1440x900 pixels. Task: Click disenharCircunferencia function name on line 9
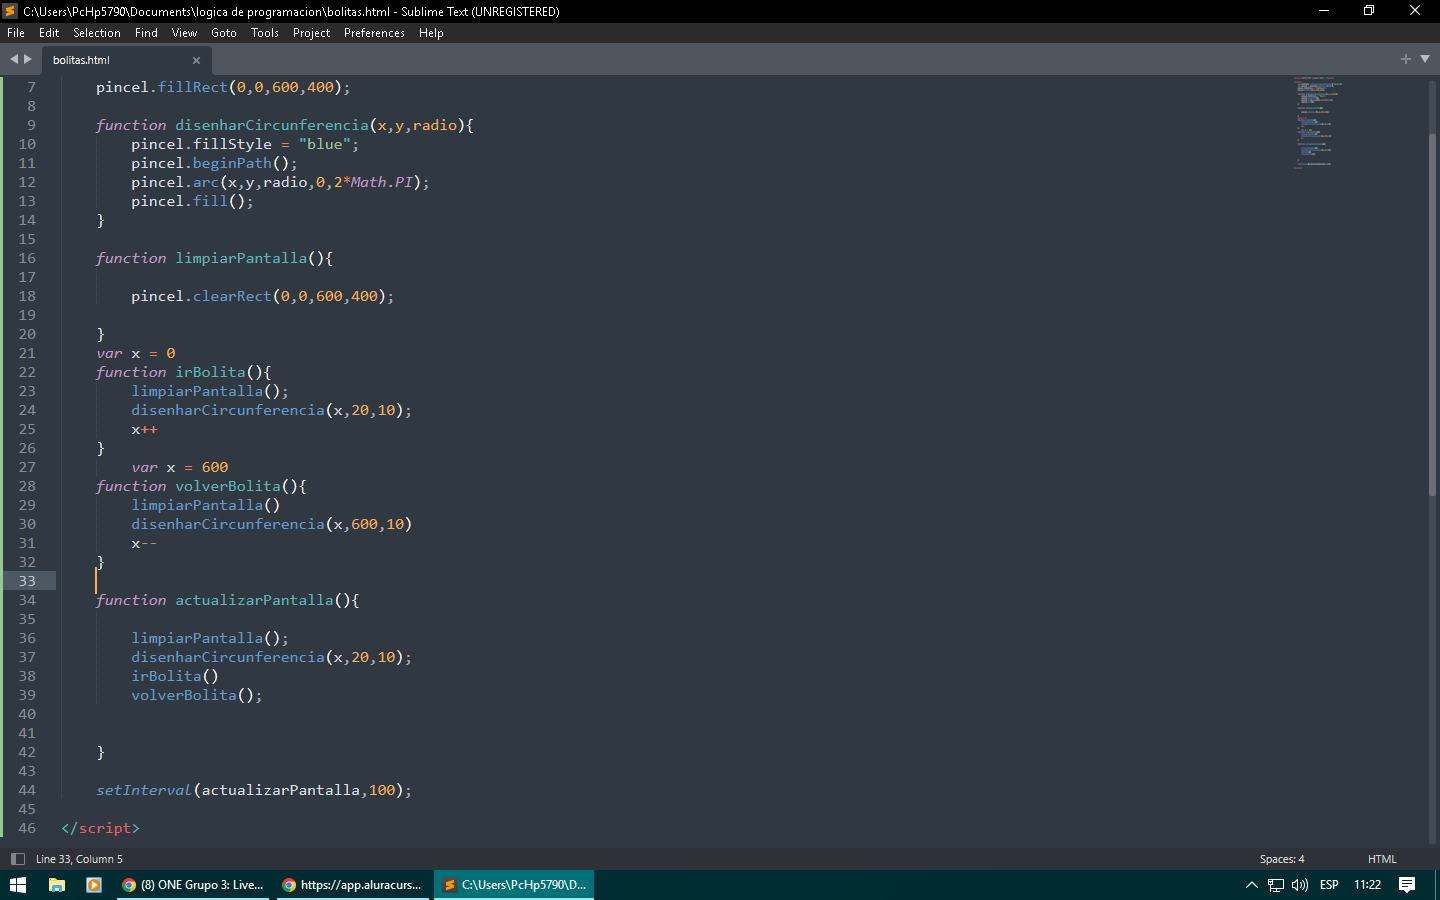point(272,125)
